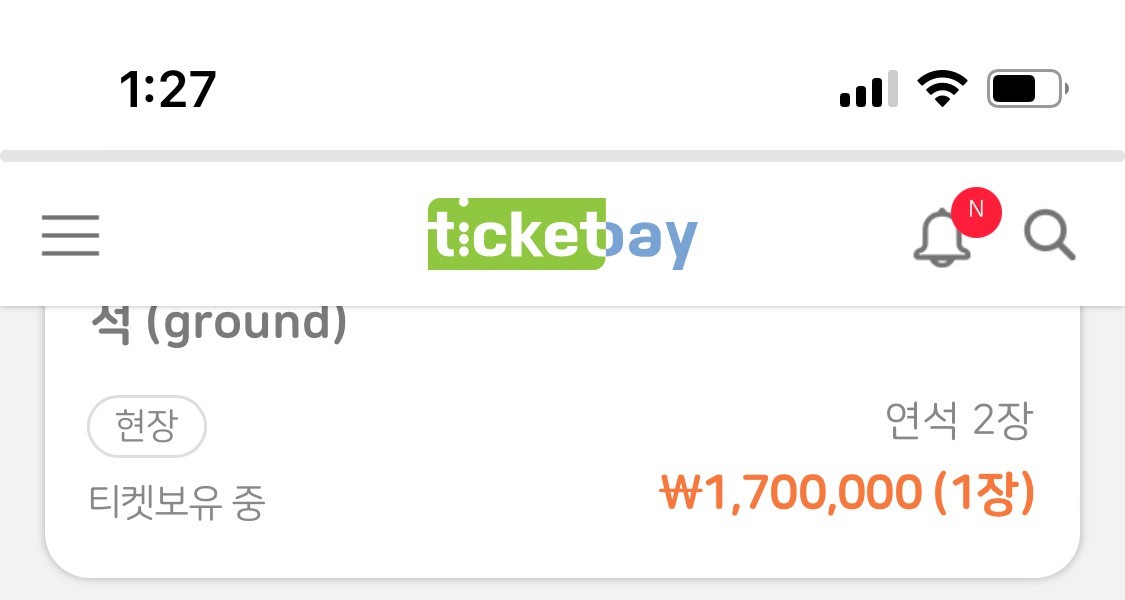Tap the green 'ticket' part of logo
Screen dimensions: 1125x600
[516, 235]
